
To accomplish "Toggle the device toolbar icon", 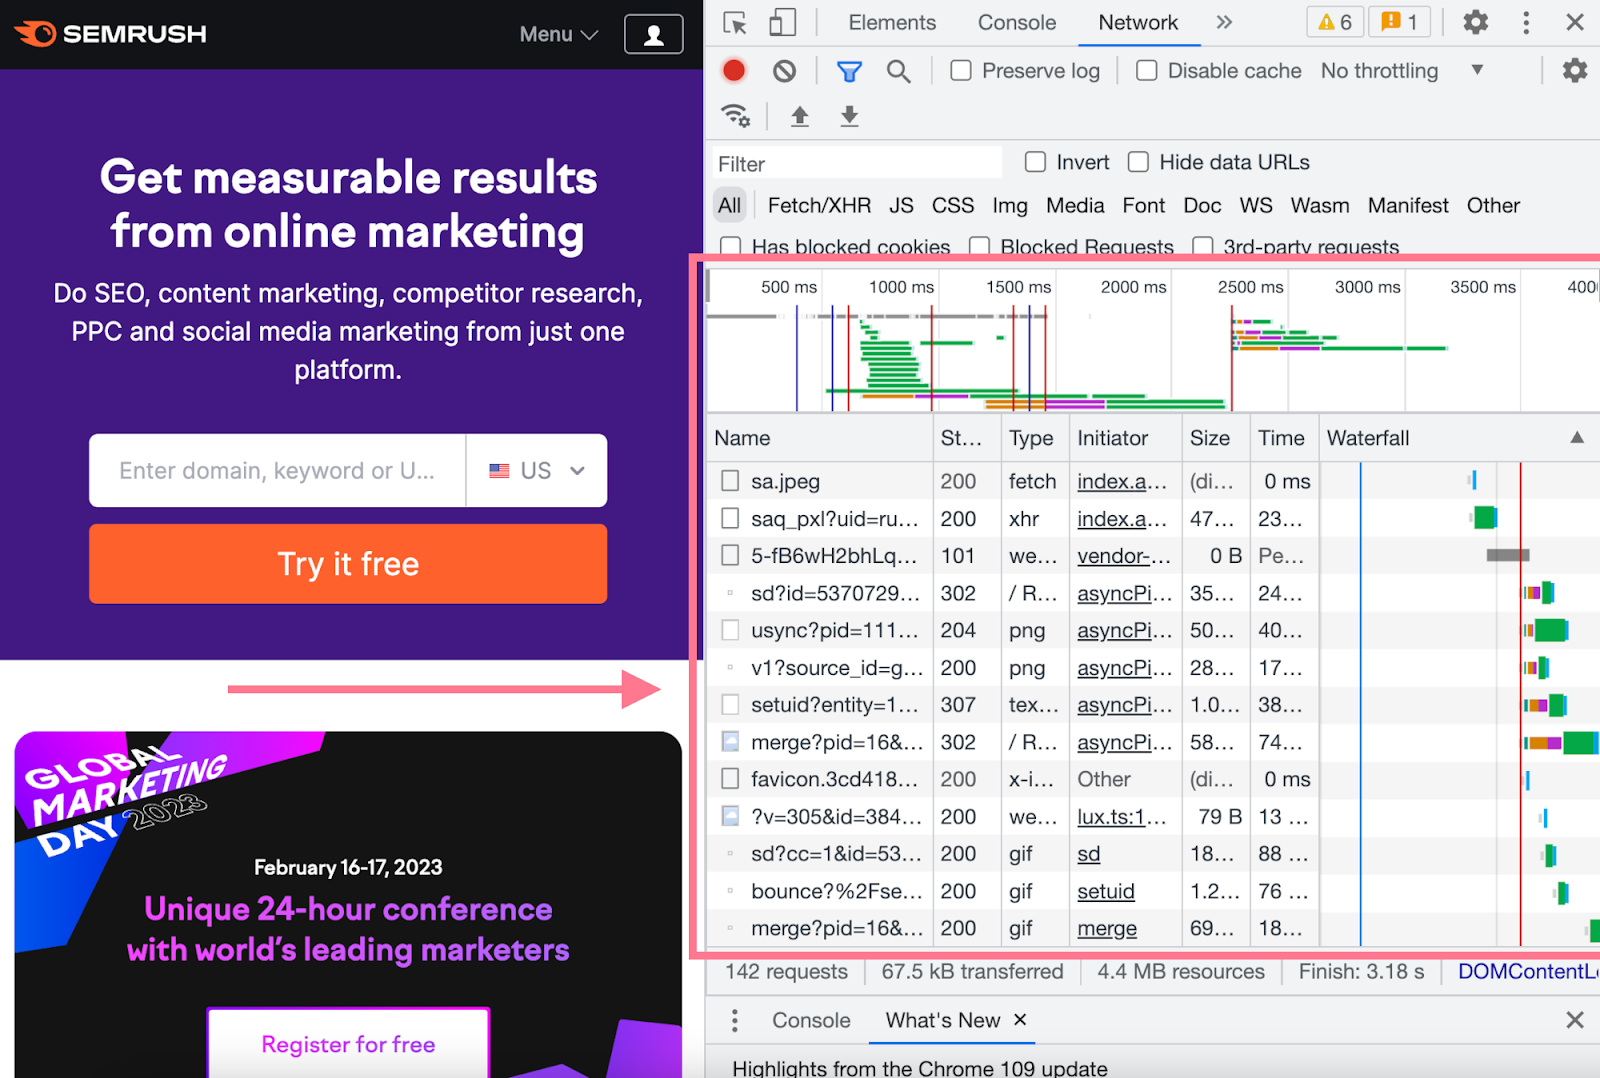I will tap(782, 23).
